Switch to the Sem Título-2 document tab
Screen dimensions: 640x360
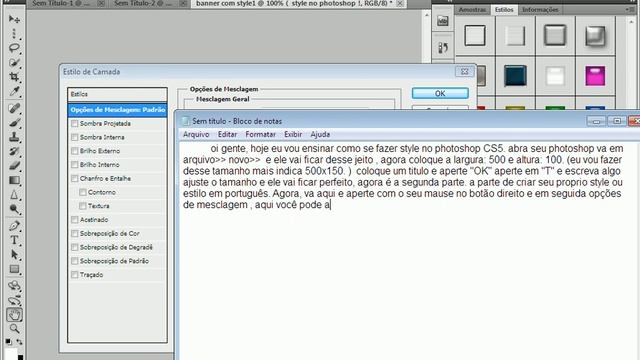point(144,3)
